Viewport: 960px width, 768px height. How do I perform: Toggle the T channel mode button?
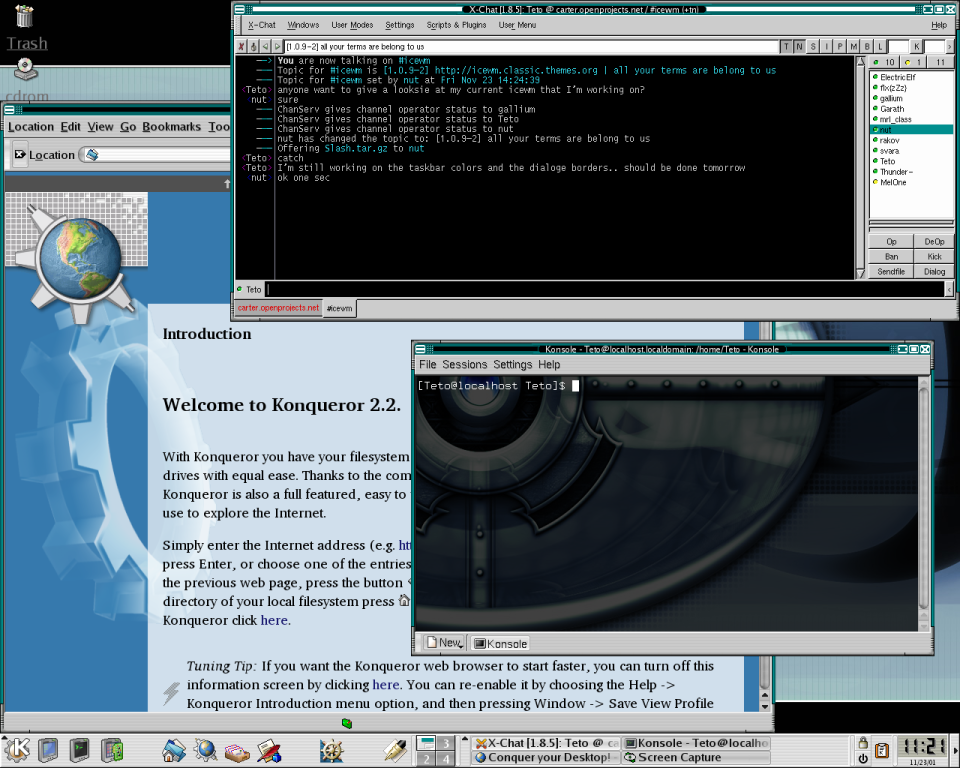tap(786, 47)
